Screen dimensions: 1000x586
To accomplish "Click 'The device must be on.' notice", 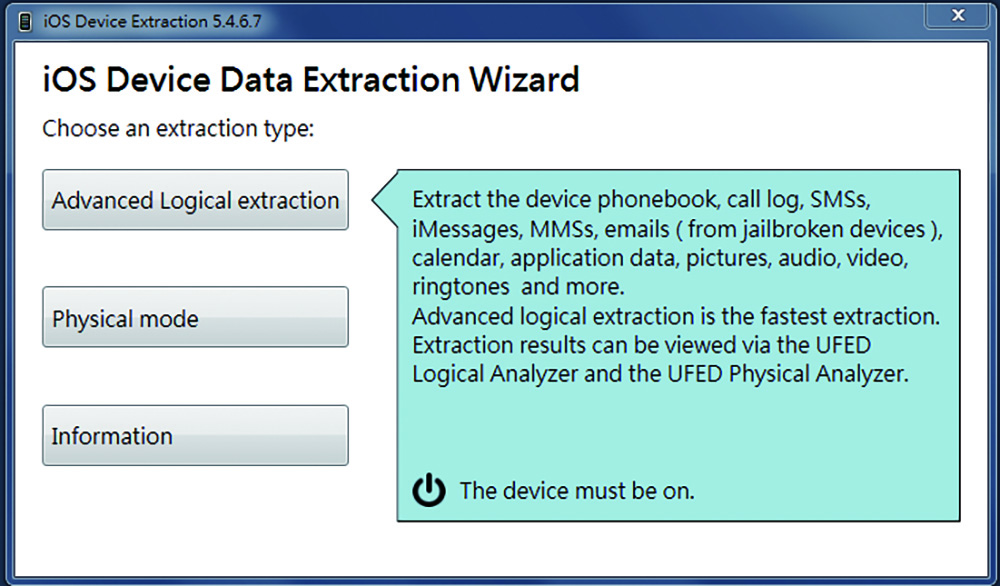I will [577, 491].
